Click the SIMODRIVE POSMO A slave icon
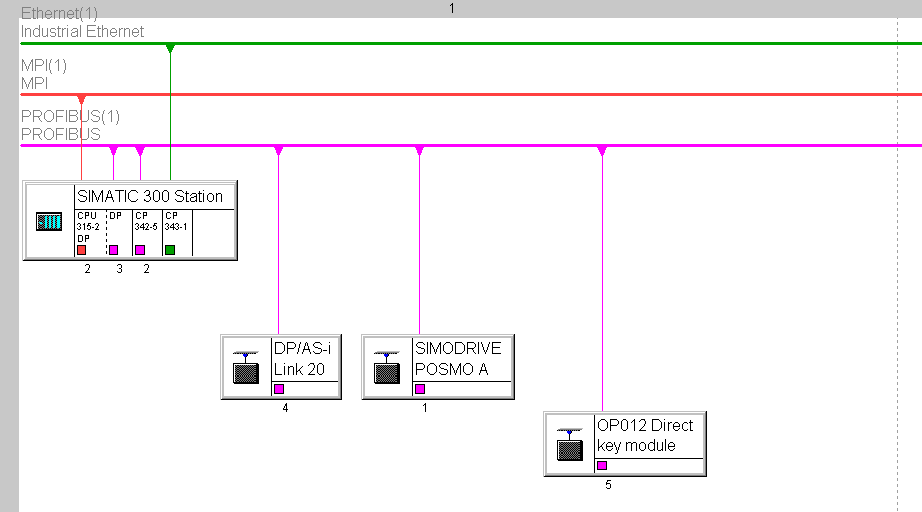 pos(387,367)
